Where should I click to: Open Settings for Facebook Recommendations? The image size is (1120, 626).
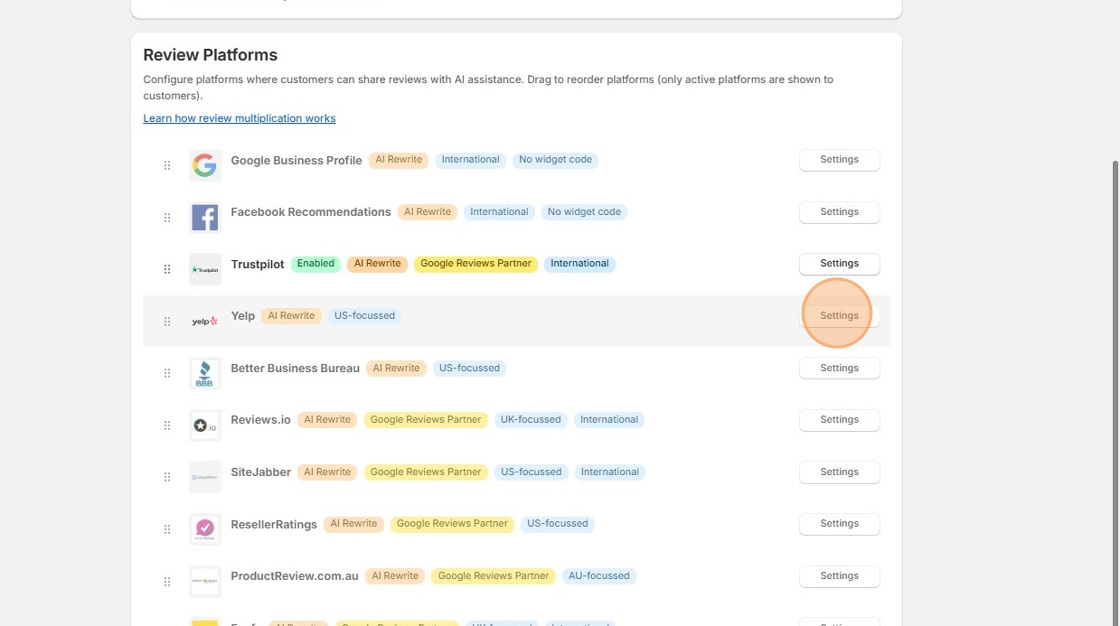coord(839,212)
